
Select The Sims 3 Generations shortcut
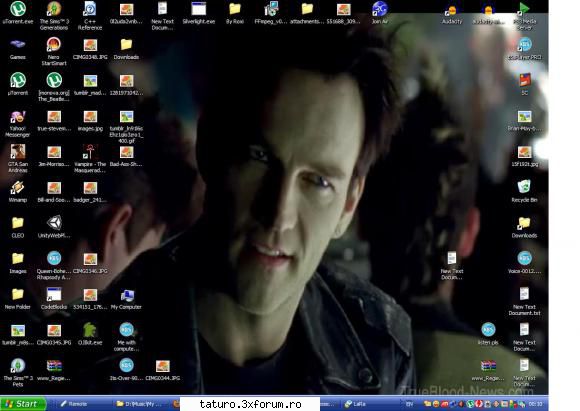(x=54, y=15)
